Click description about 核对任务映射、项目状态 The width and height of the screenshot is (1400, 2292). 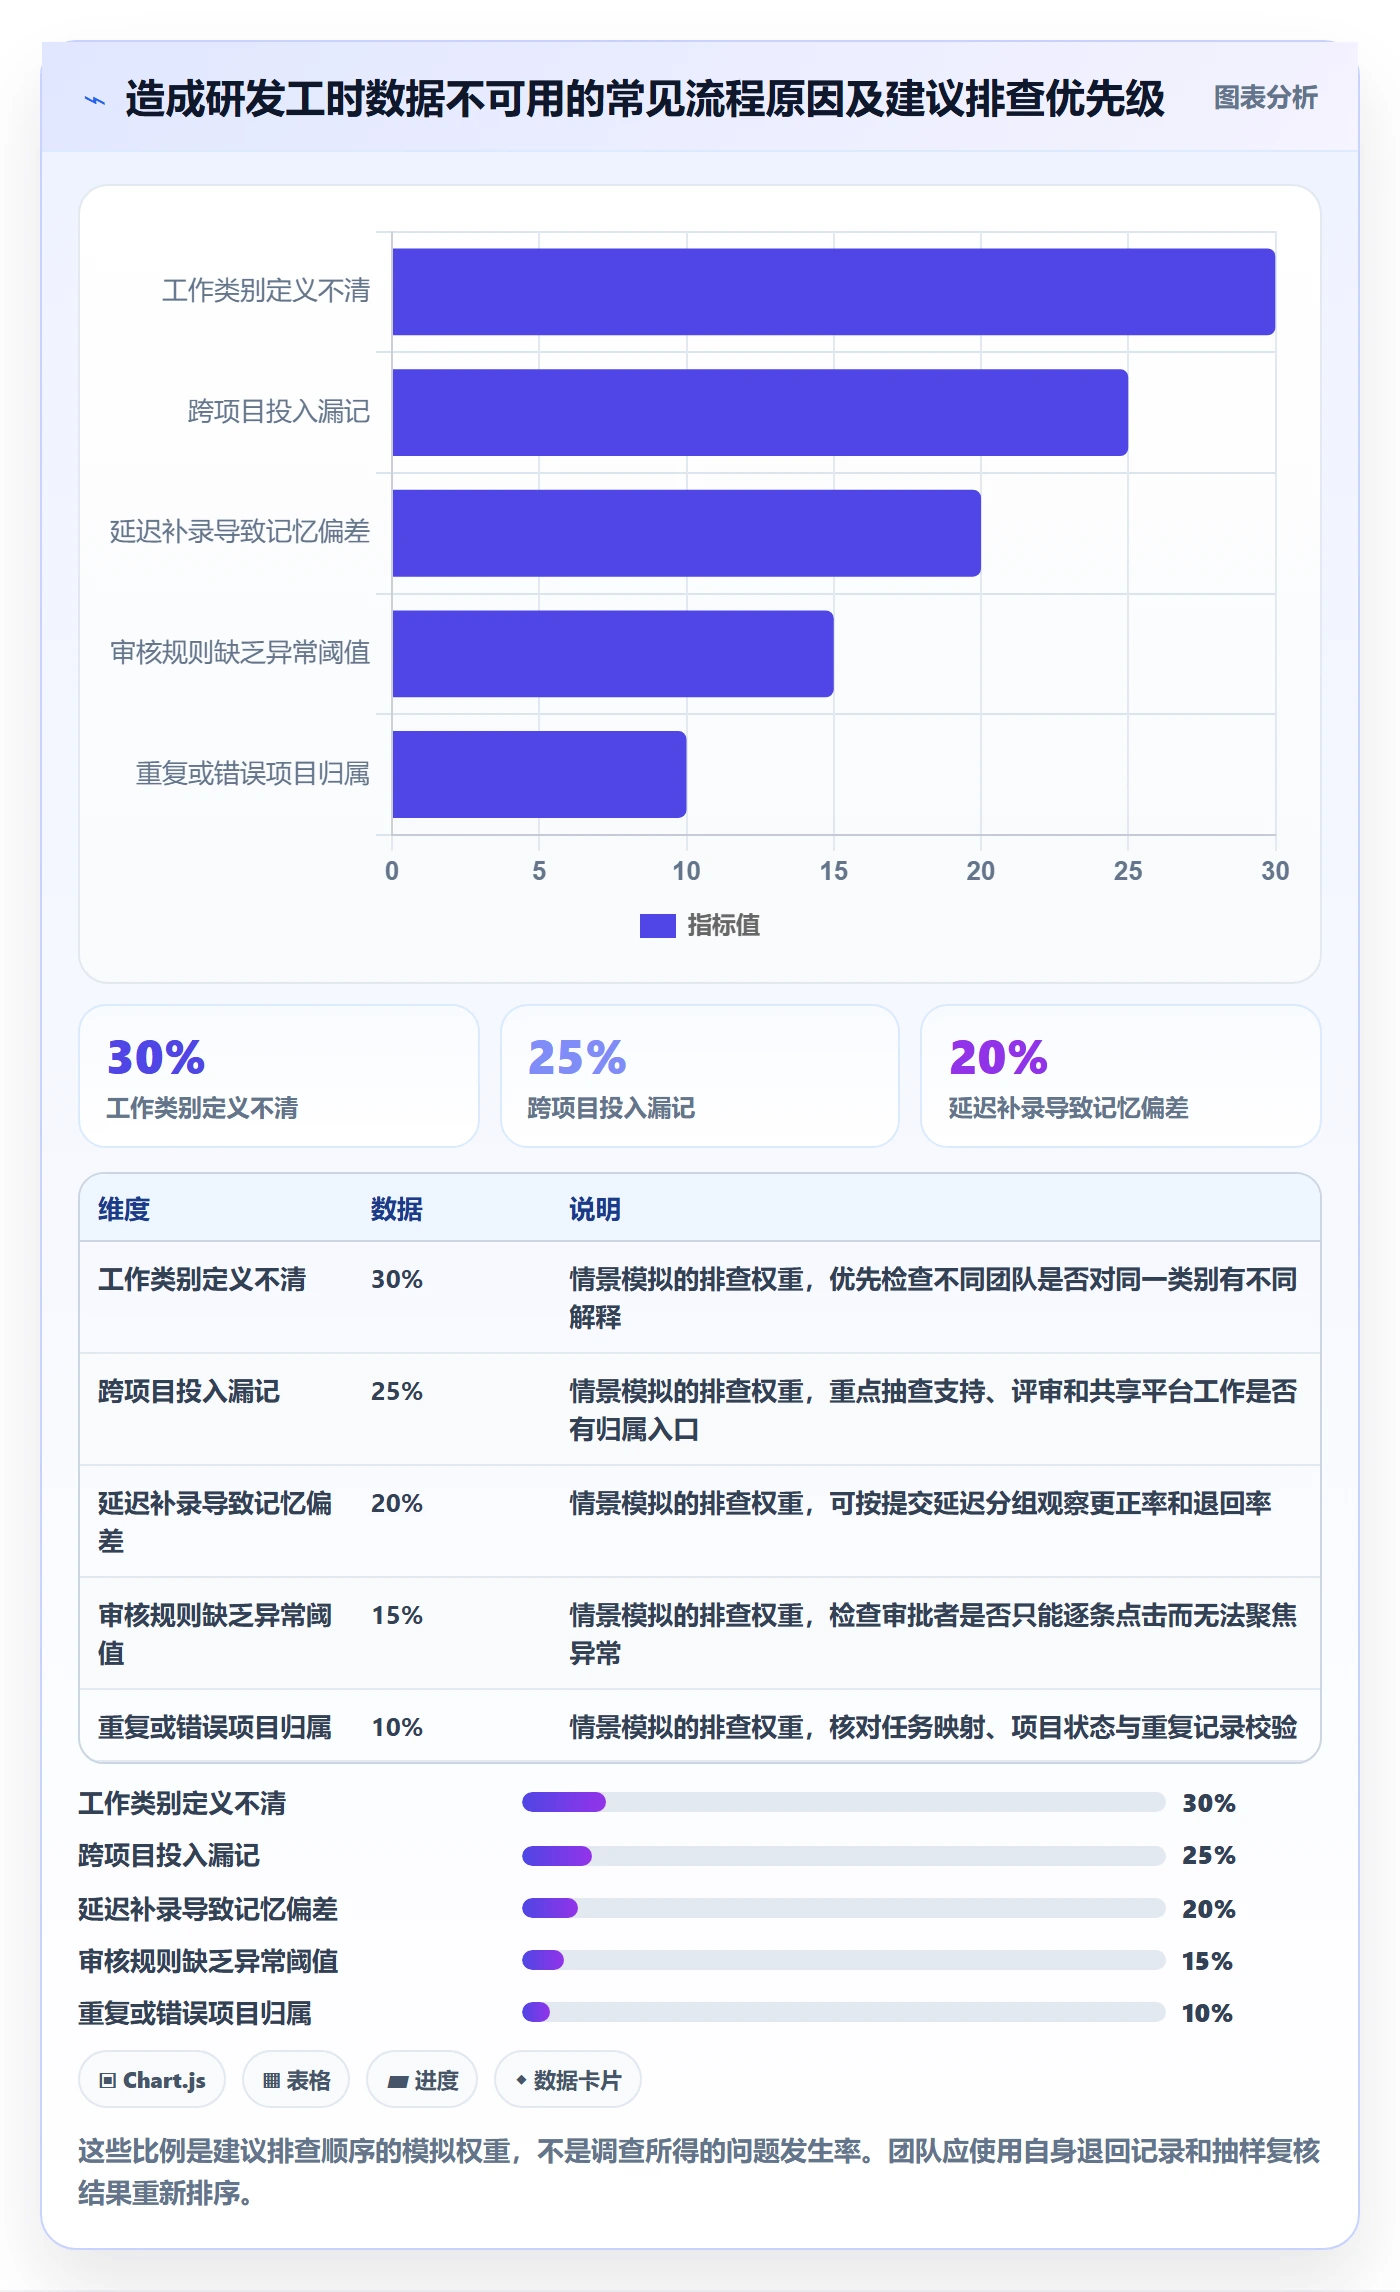tap(933, 1727)
